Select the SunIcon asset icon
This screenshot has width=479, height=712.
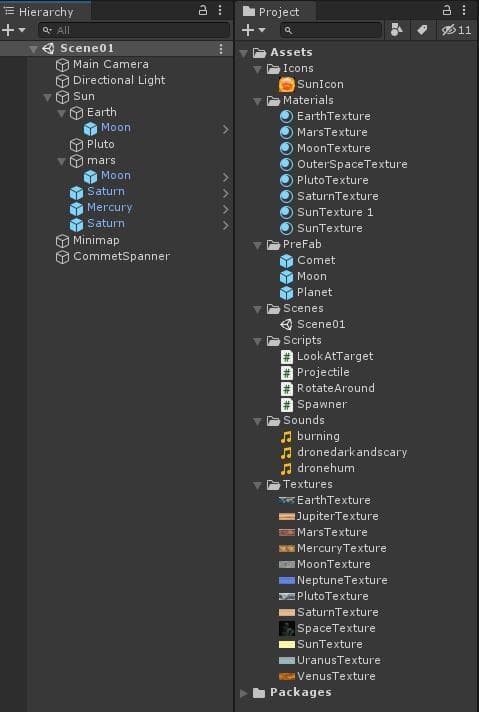(x=286, y=84)
